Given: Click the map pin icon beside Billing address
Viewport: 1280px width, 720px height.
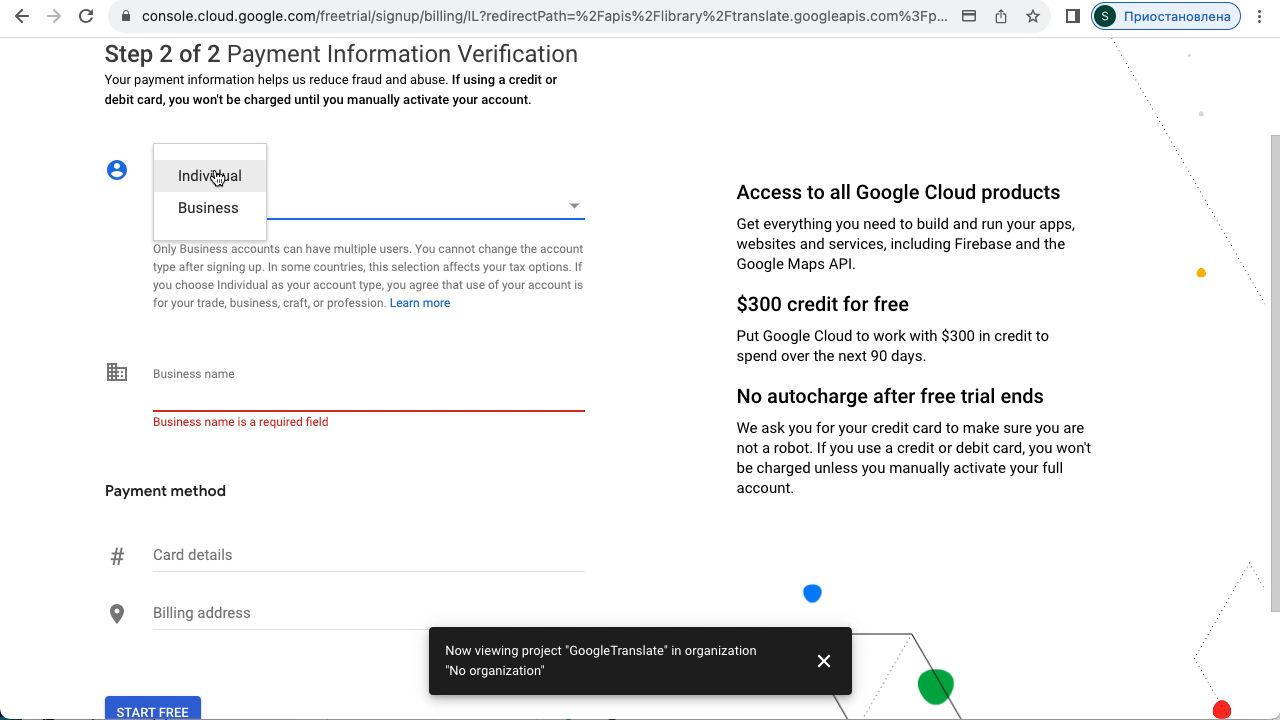Looking at the screenshot, I should click(x=117, y=613).
